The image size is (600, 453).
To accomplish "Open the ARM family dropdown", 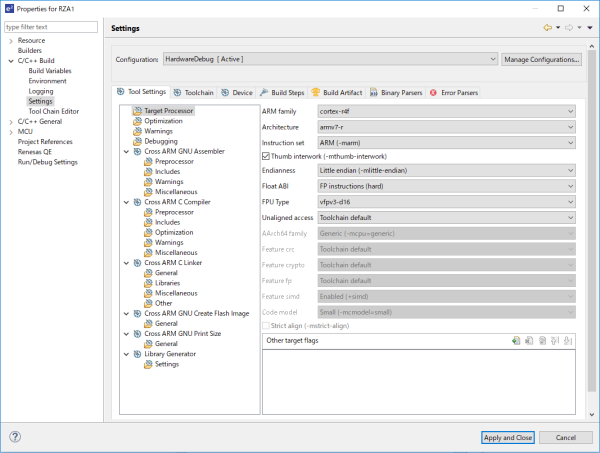I will coord(446,111).
